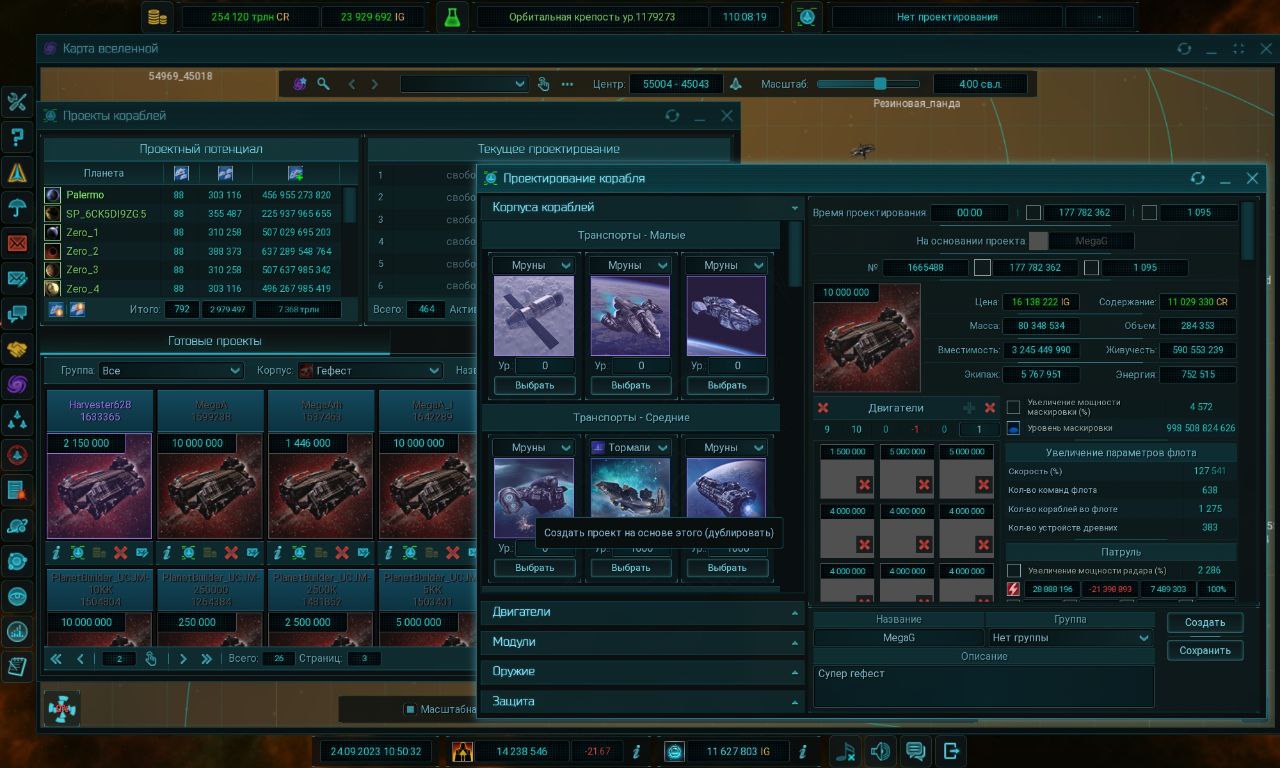
Task: Toggle the Уровень маскировки blue checkbox
Action: click(1014, 428)
